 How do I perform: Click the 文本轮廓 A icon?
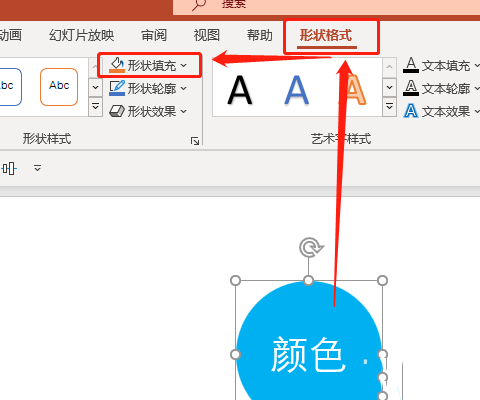coord(411,88)
